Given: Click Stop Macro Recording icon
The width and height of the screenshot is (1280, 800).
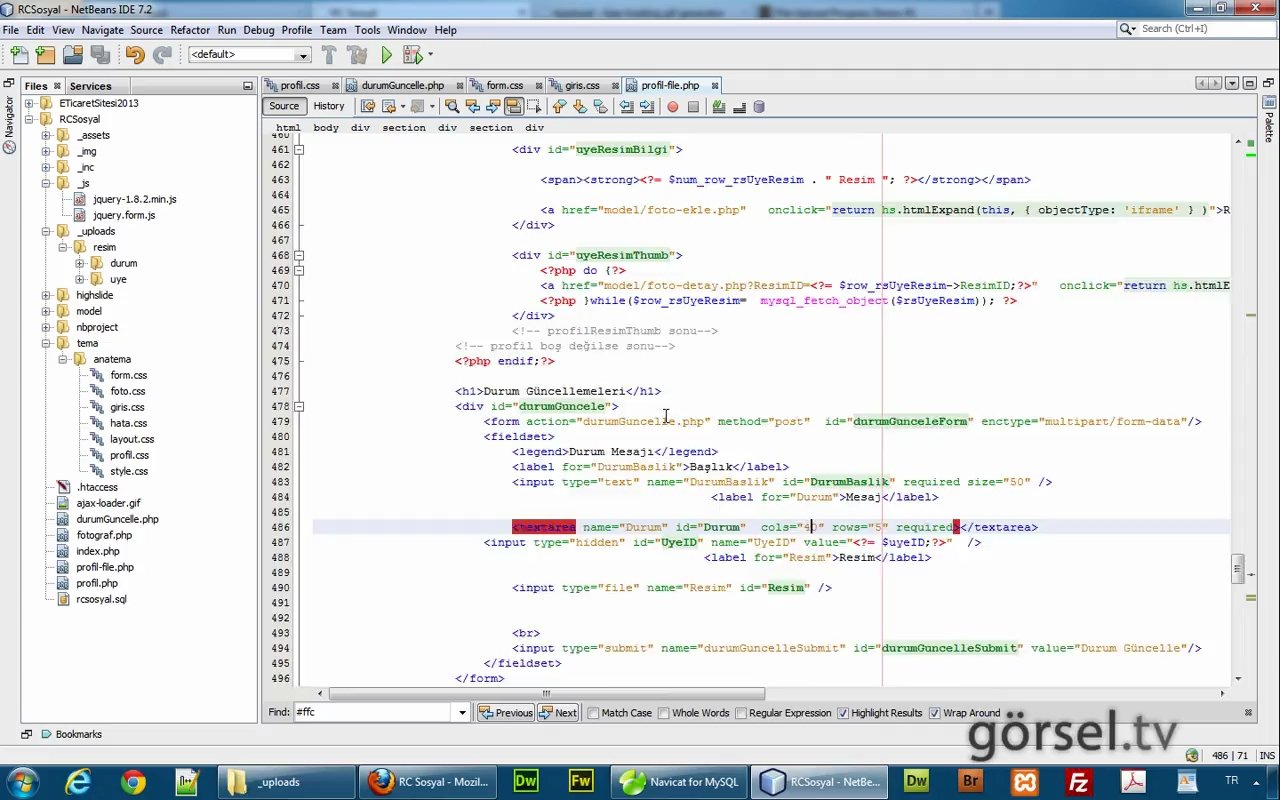Looking at the screenshot, I should (x=693, y=106).
